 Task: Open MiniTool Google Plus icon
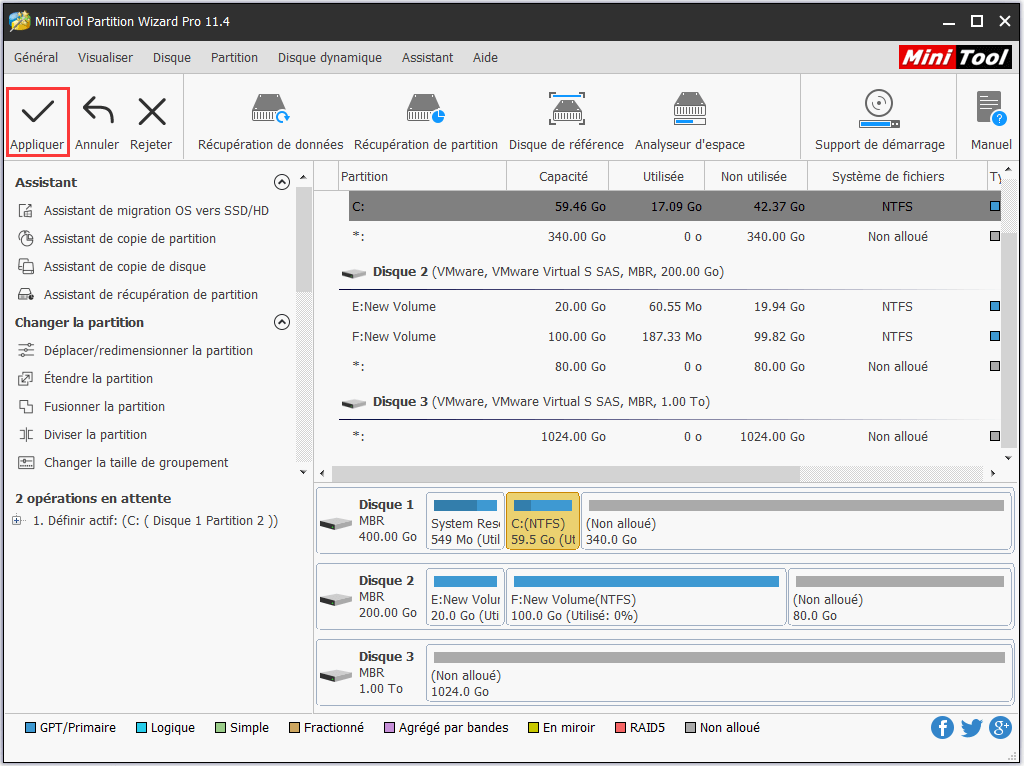[x=1000, y=727]
